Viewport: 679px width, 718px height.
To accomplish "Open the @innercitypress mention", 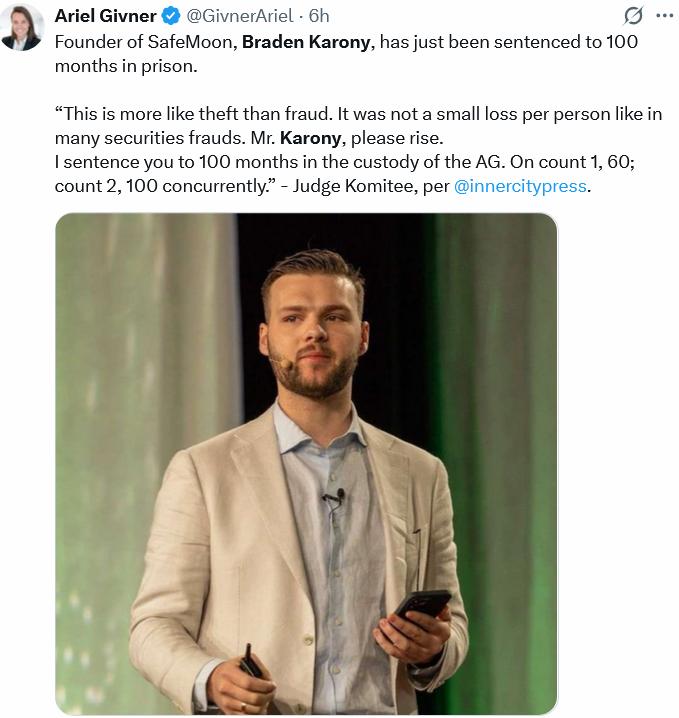I will pyautogui.click(x=520, y=186).
